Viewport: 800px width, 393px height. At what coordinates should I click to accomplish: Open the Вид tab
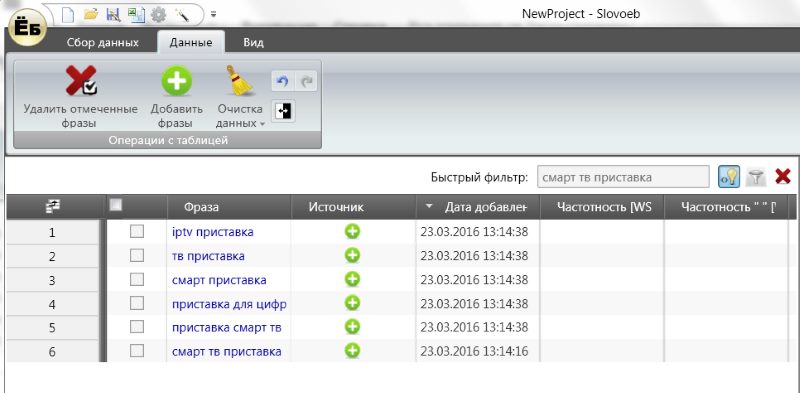pyautogui.click(x=254, y=42)
